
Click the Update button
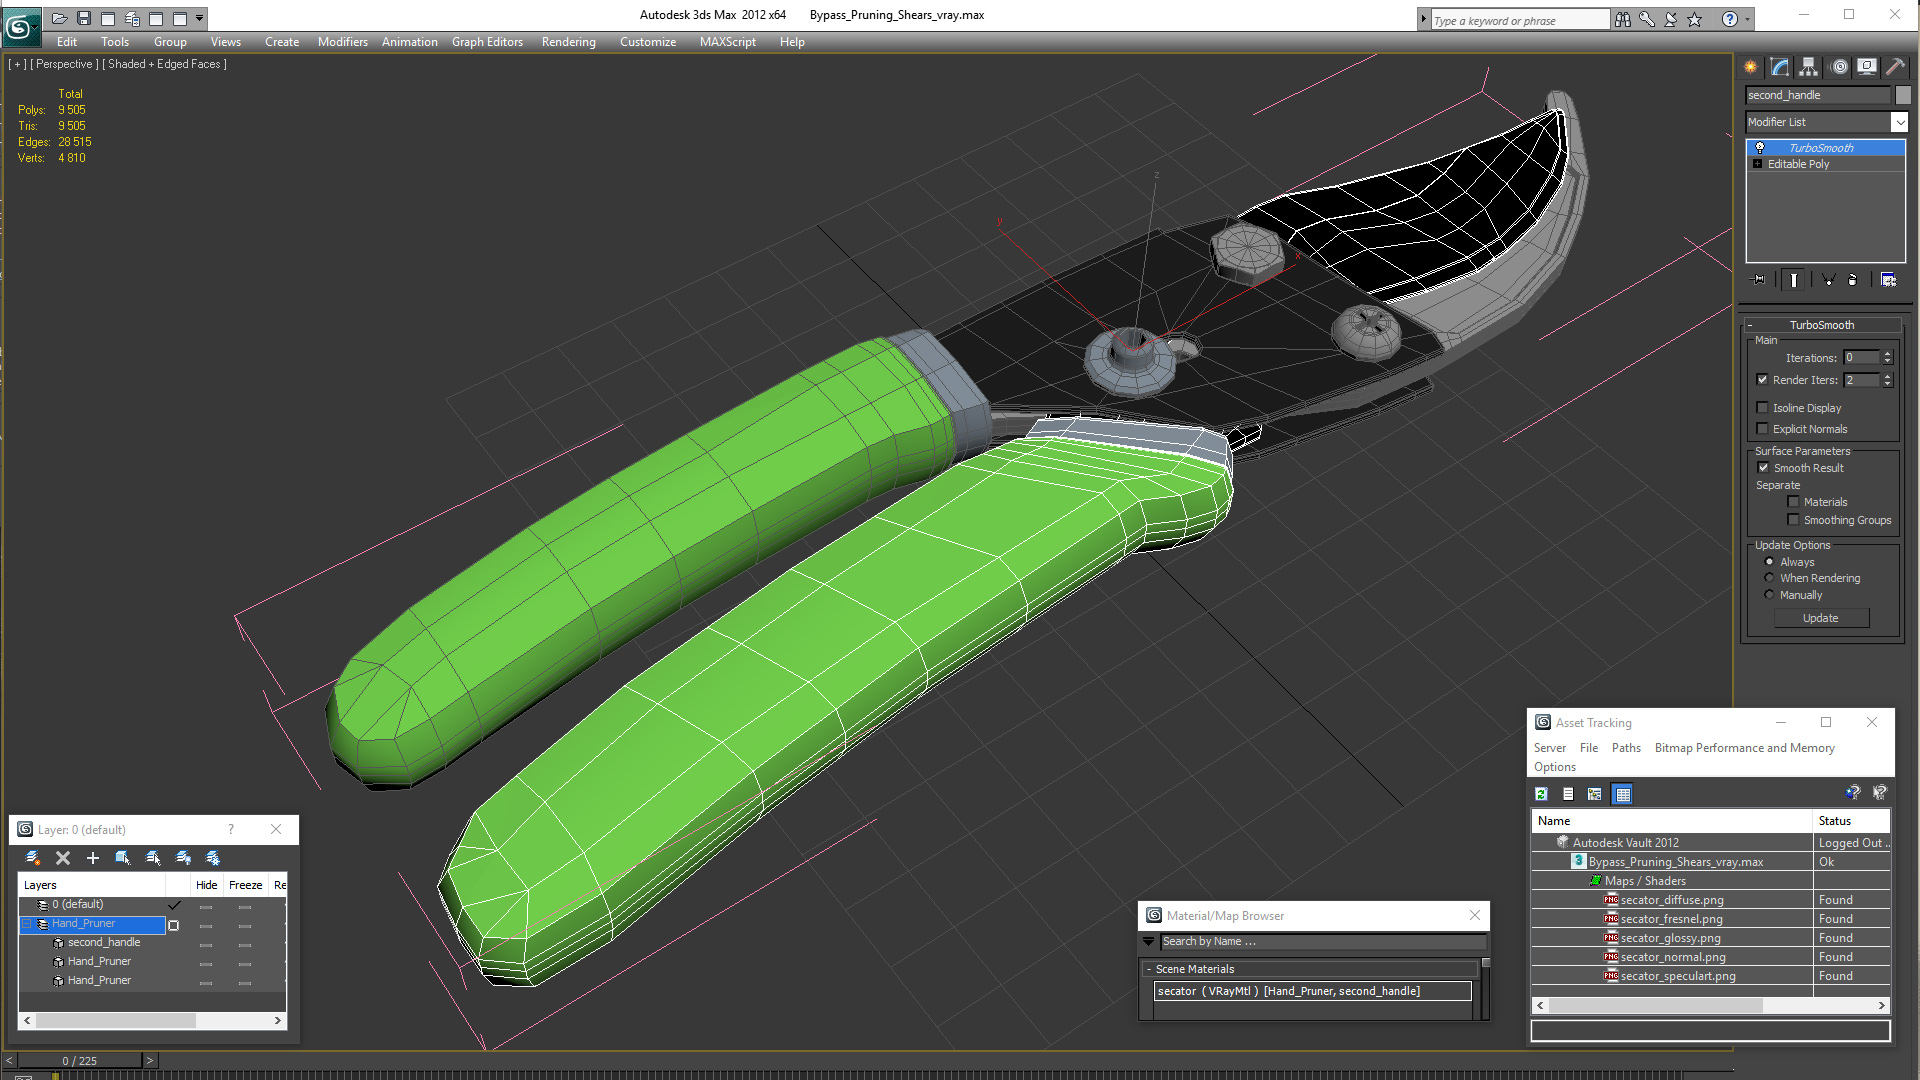click(1820, 618)
